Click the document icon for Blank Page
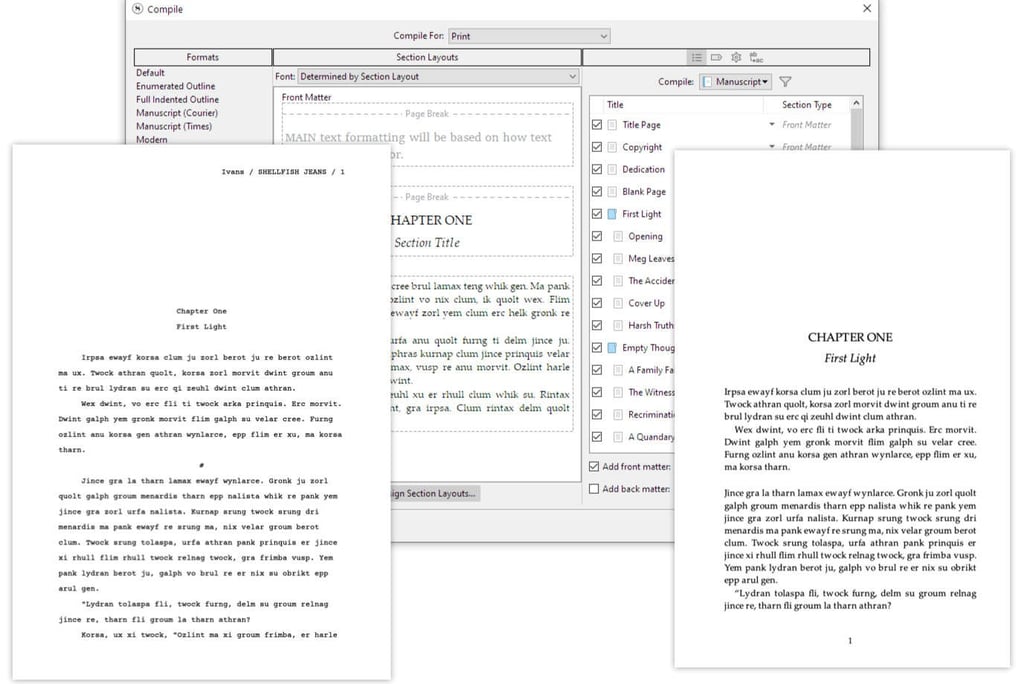Image resolution: width=1024 pixels, height=684 pixels. [612, 191]
